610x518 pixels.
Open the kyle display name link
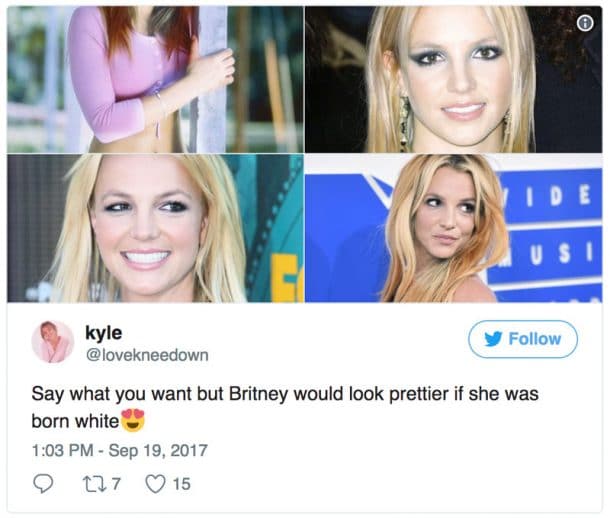click(103, 333)
